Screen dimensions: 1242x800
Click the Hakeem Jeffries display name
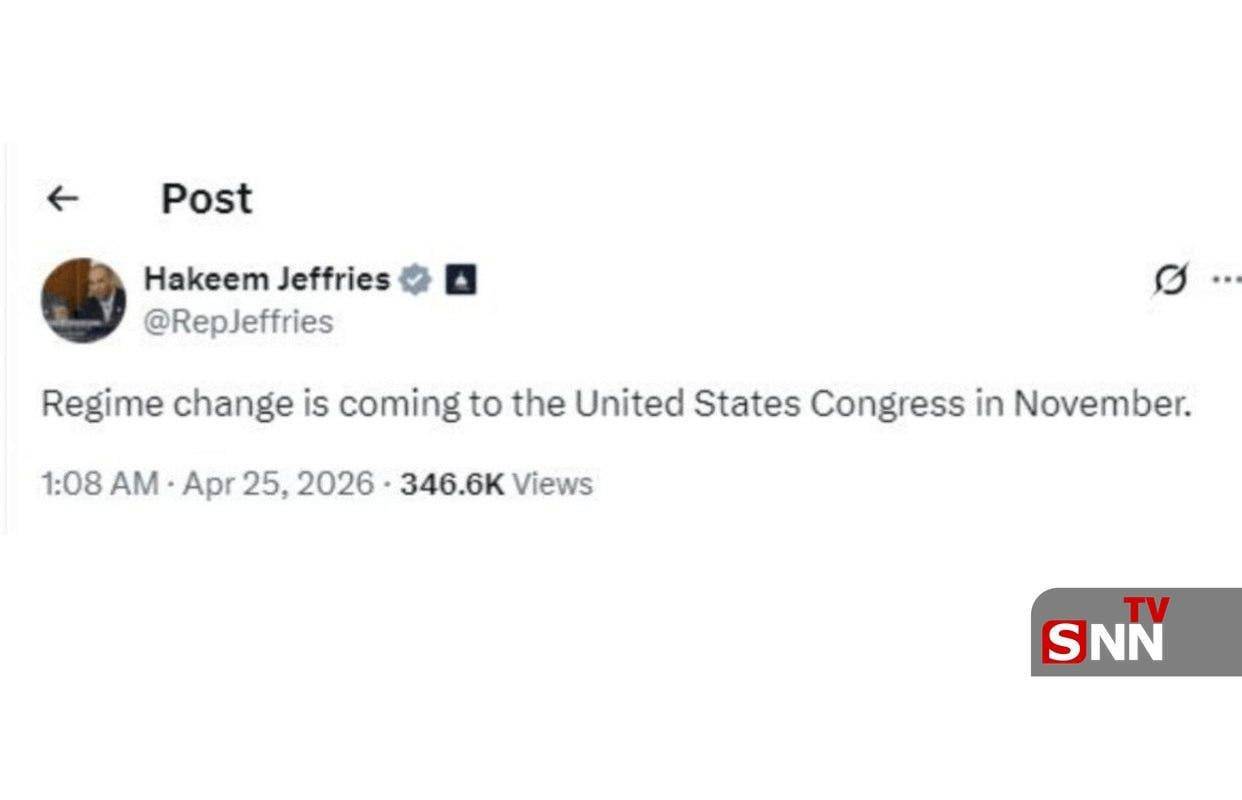coord(266,279)
